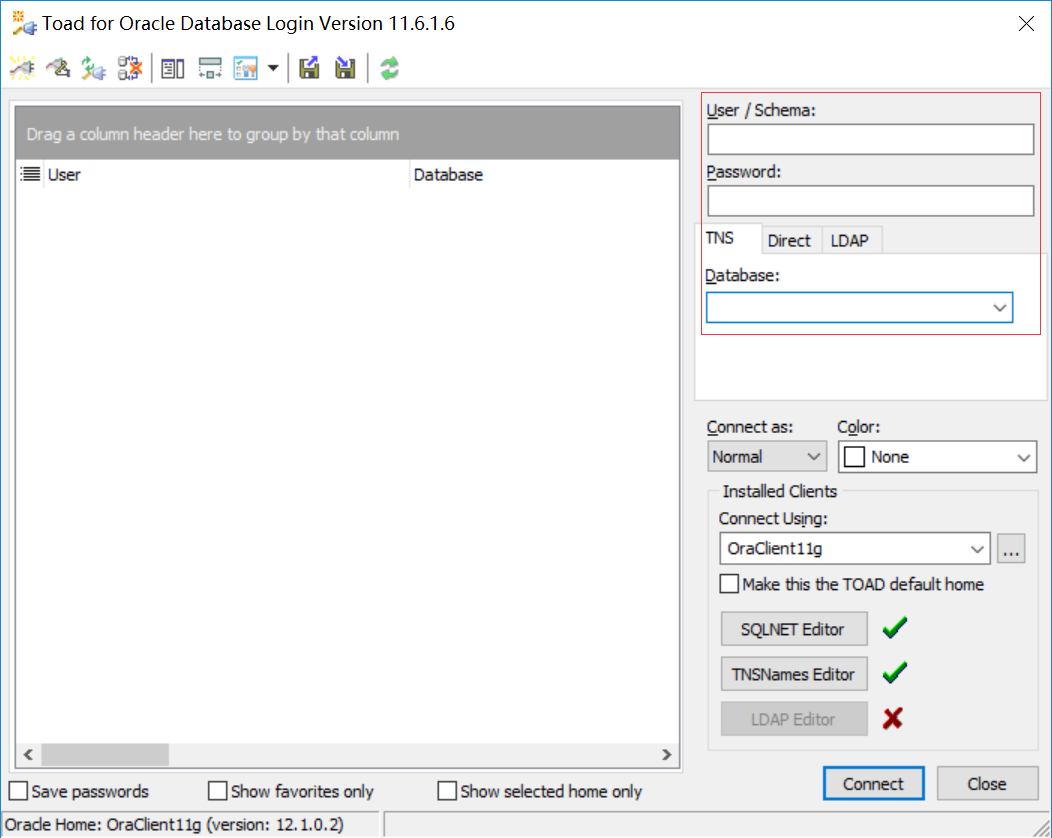1052x838 pixels.
Task: Expand the Database dropdown
Action: 1000,308
